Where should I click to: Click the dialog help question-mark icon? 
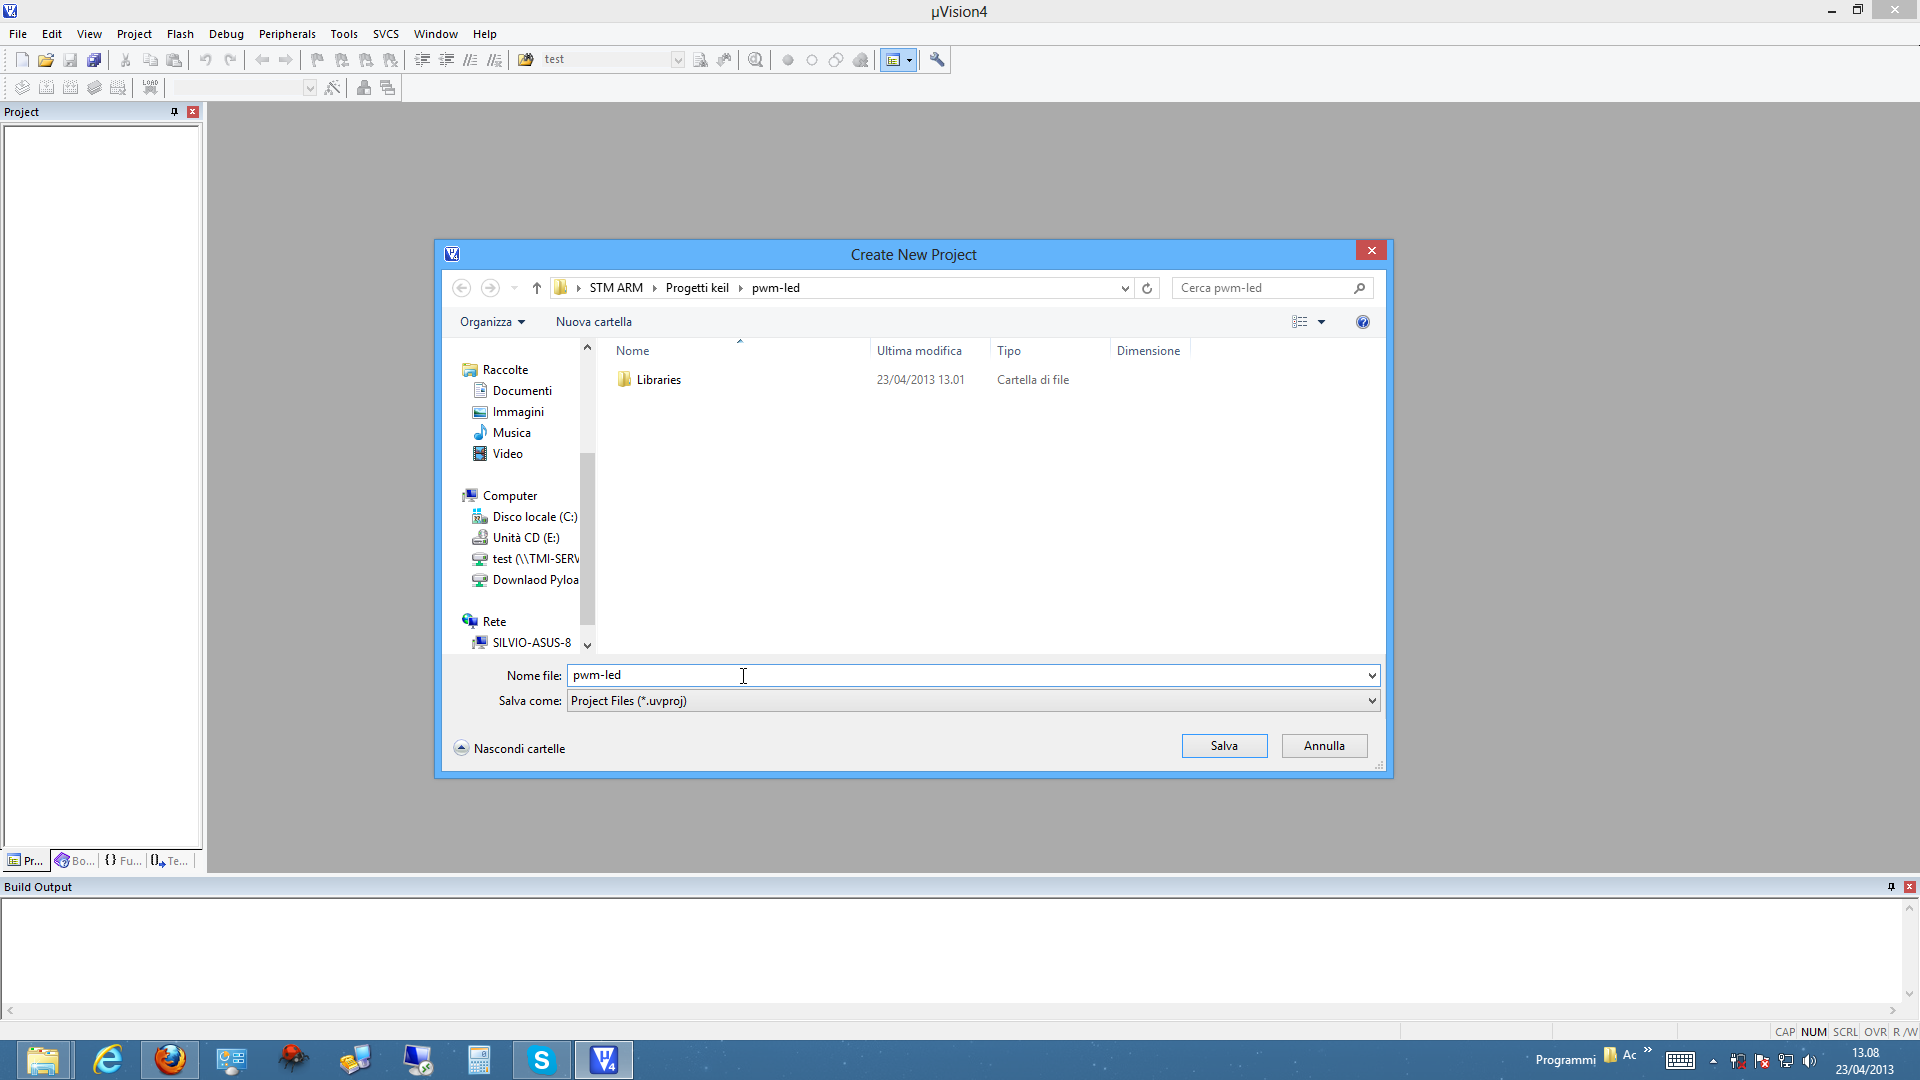(1362, 322)
